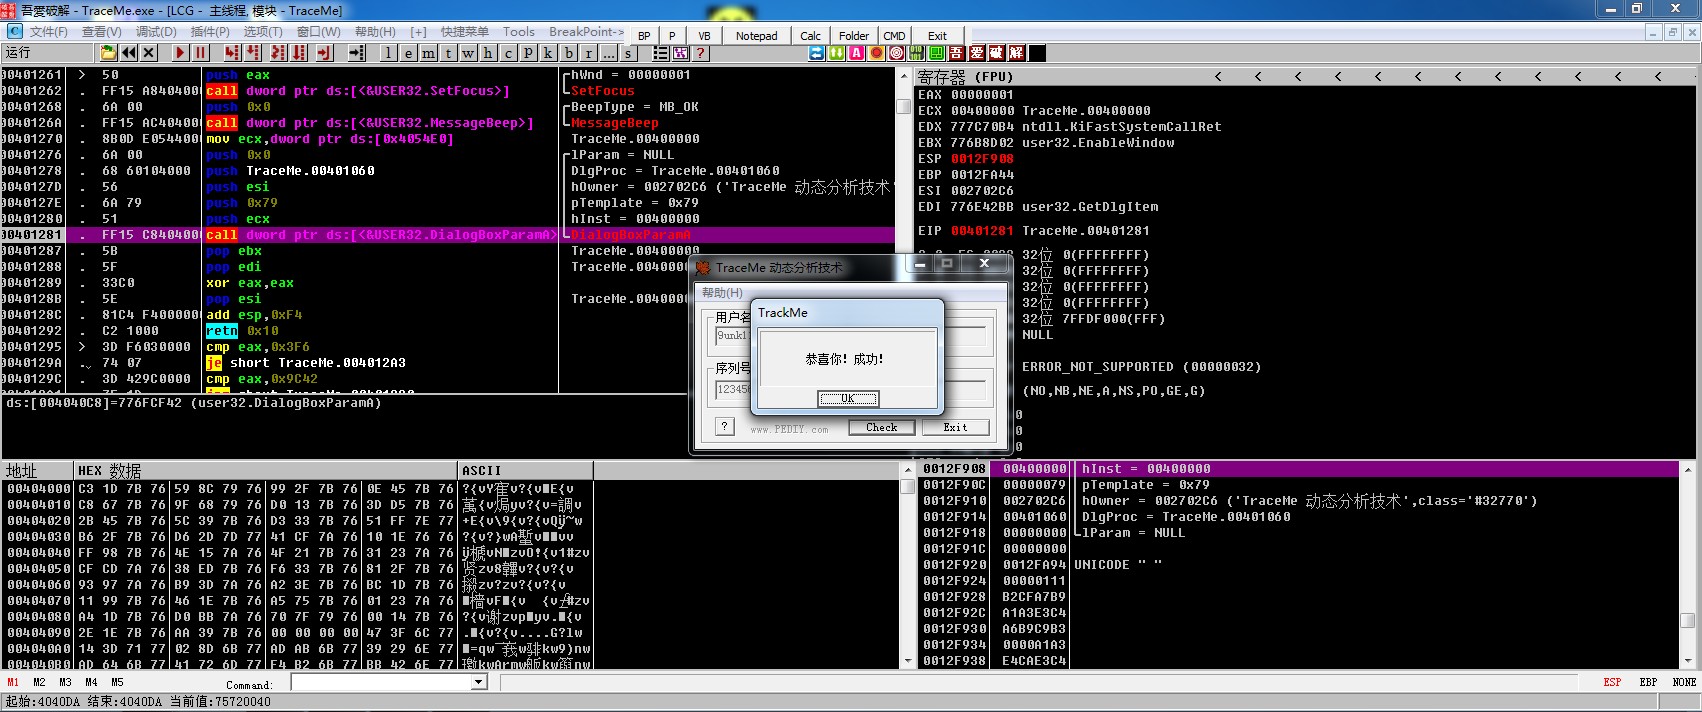Image resolution: width=1702 pixels, height=712 pixels.
Task: Launch Notepad from the toolbar
Action: (x=756, y=36)
